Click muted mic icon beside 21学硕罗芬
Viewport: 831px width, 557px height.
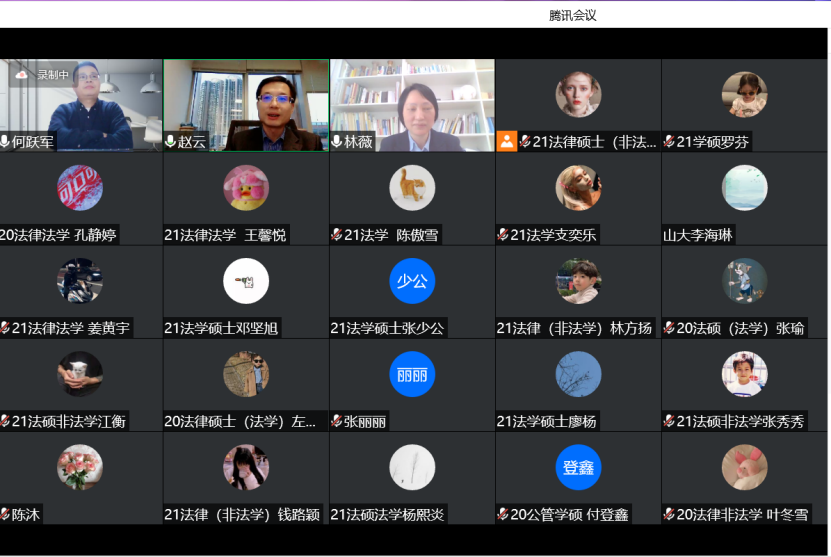669,142
